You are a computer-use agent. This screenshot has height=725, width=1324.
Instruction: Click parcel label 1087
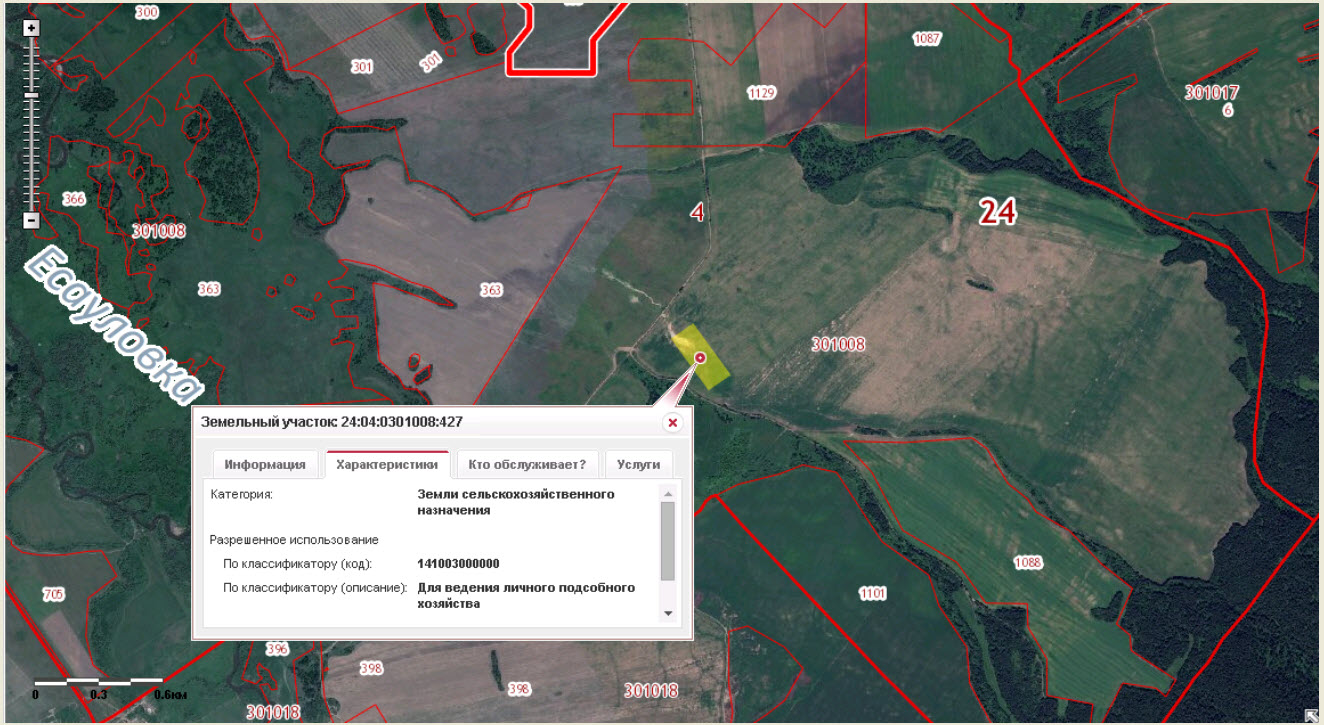[927, 38]
